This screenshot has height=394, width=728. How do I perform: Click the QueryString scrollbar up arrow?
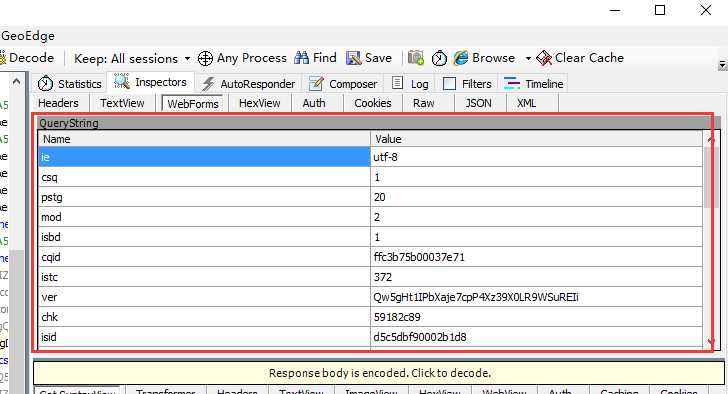710,139
